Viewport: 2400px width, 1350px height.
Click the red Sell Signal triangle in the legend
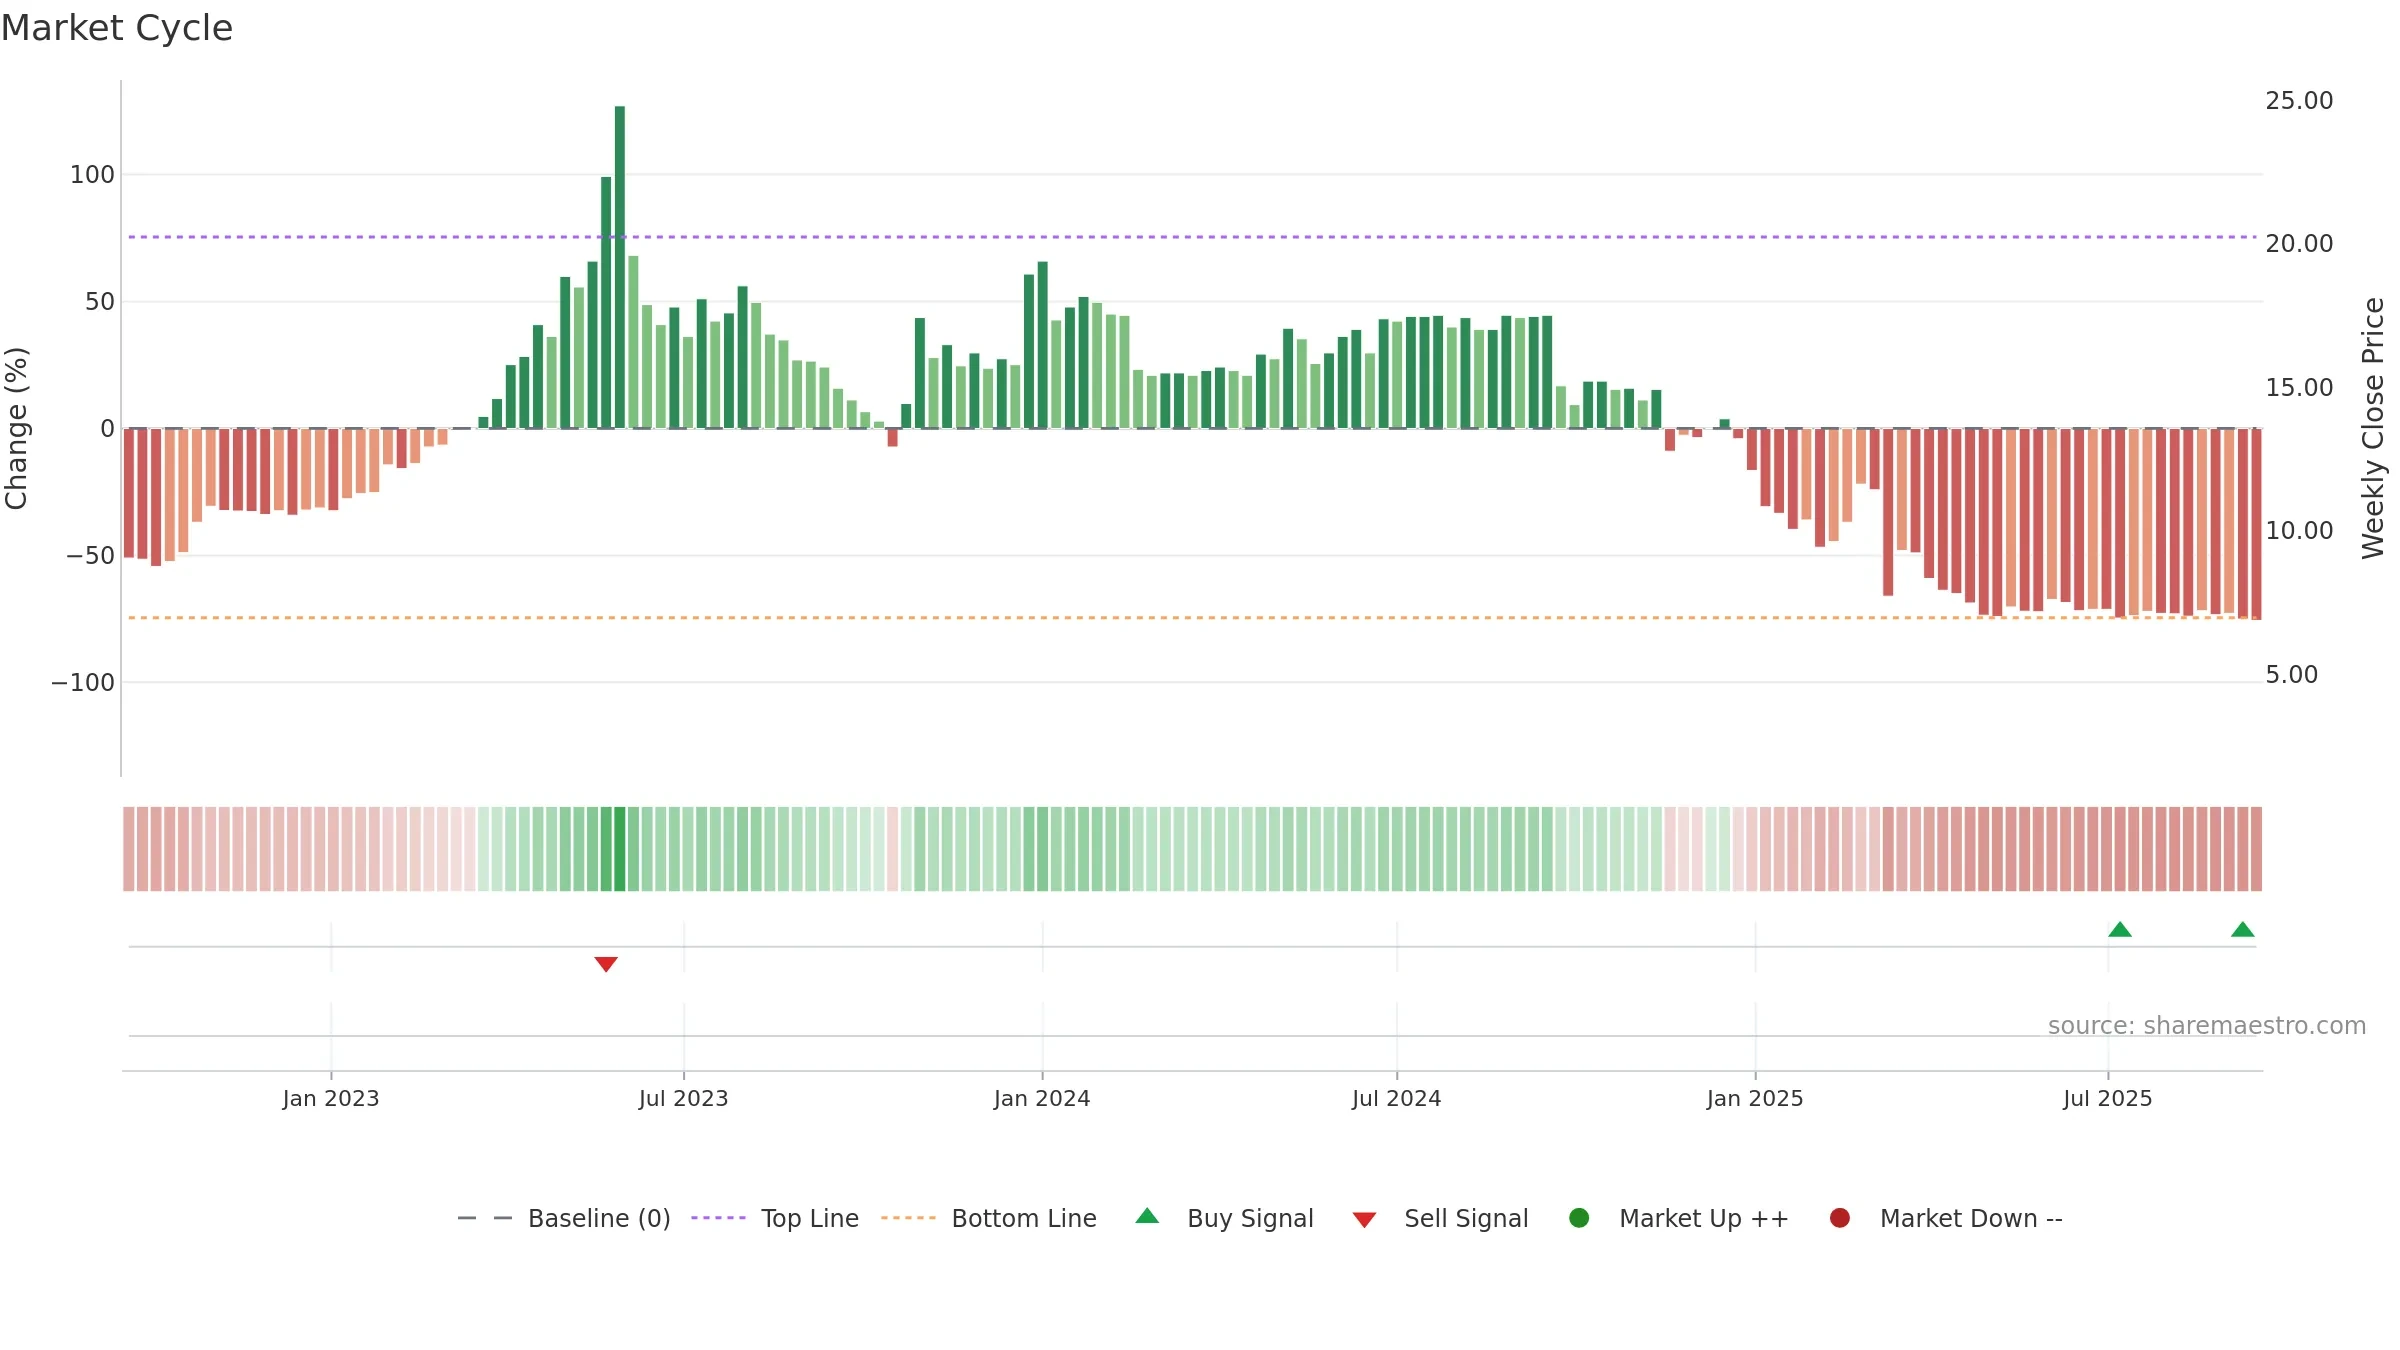pos(1364,1219)
